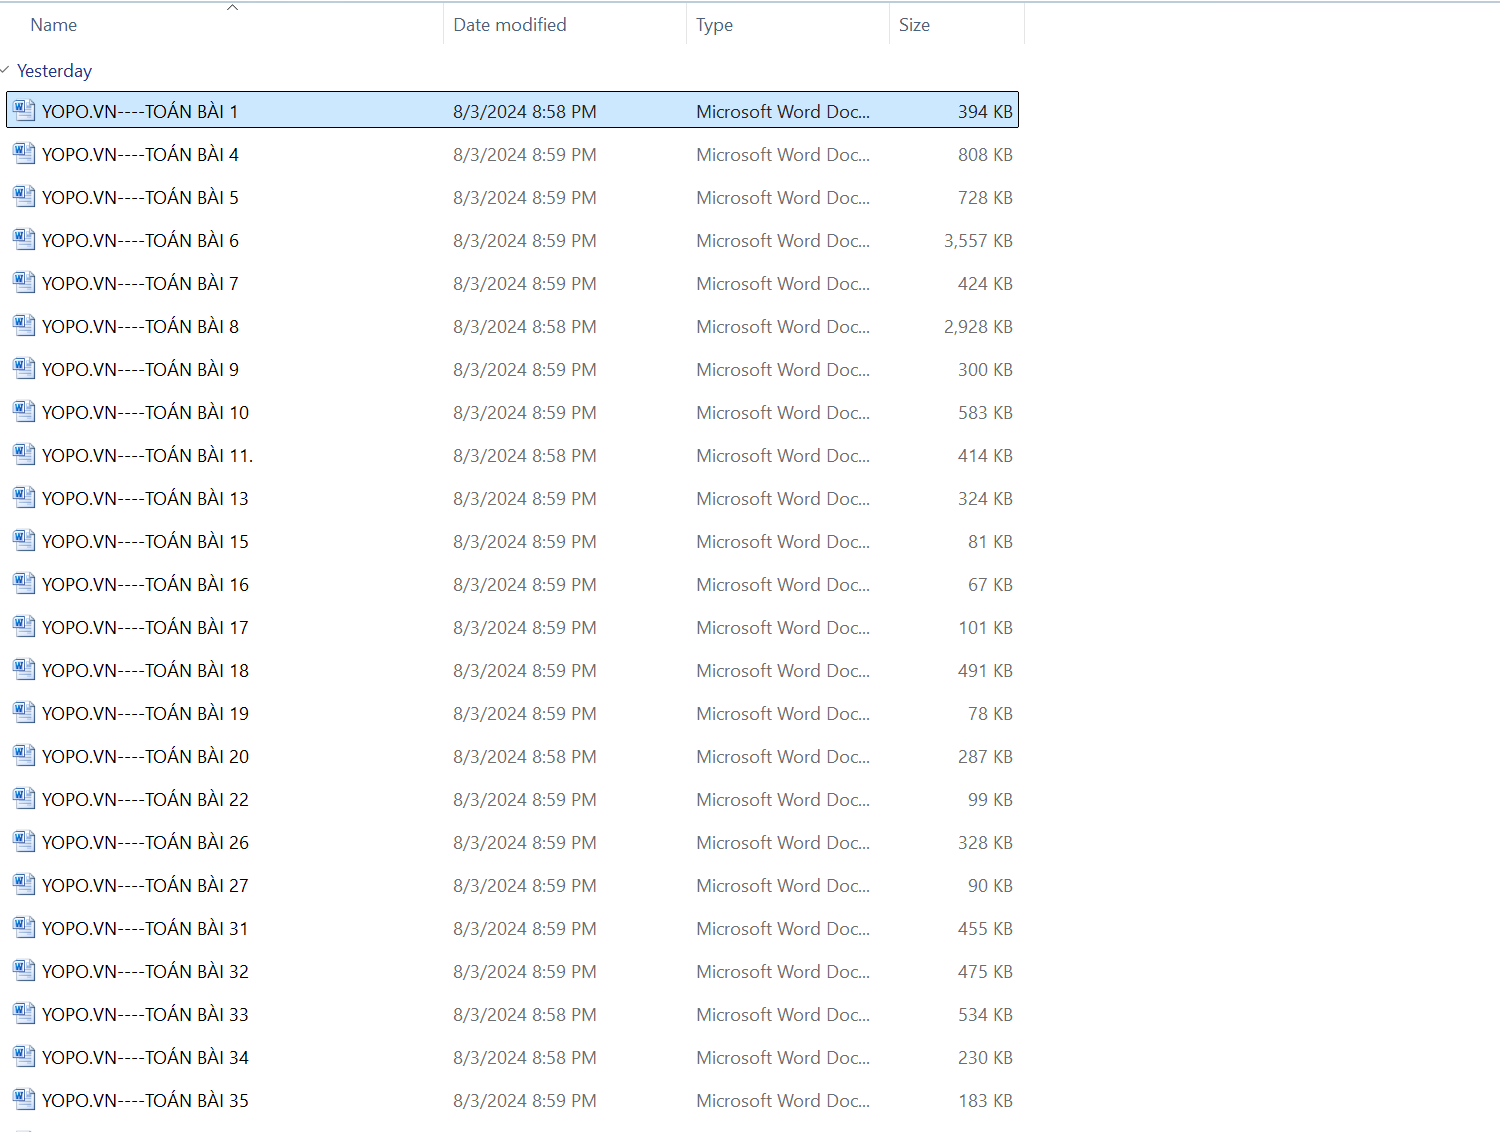Image resolution: width=1500 pixels, height=1139 pixels.
Task: Click Word icon of TOÁN BÀI 26 file
Action: 24,841
